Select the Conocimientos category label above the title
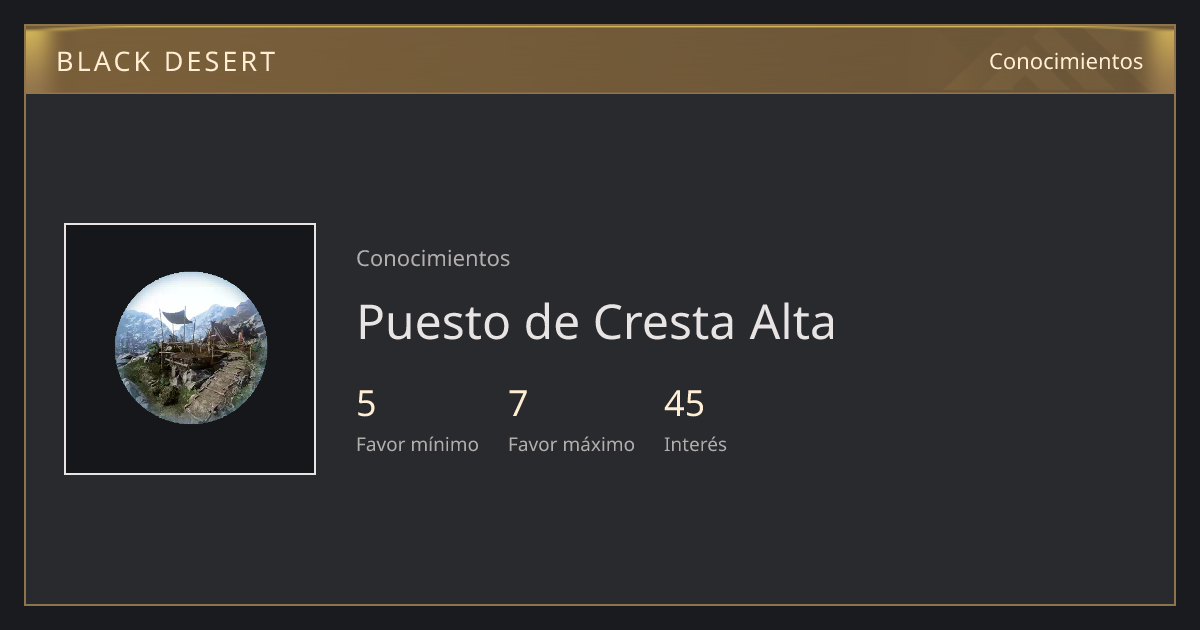 coord(433,258)
